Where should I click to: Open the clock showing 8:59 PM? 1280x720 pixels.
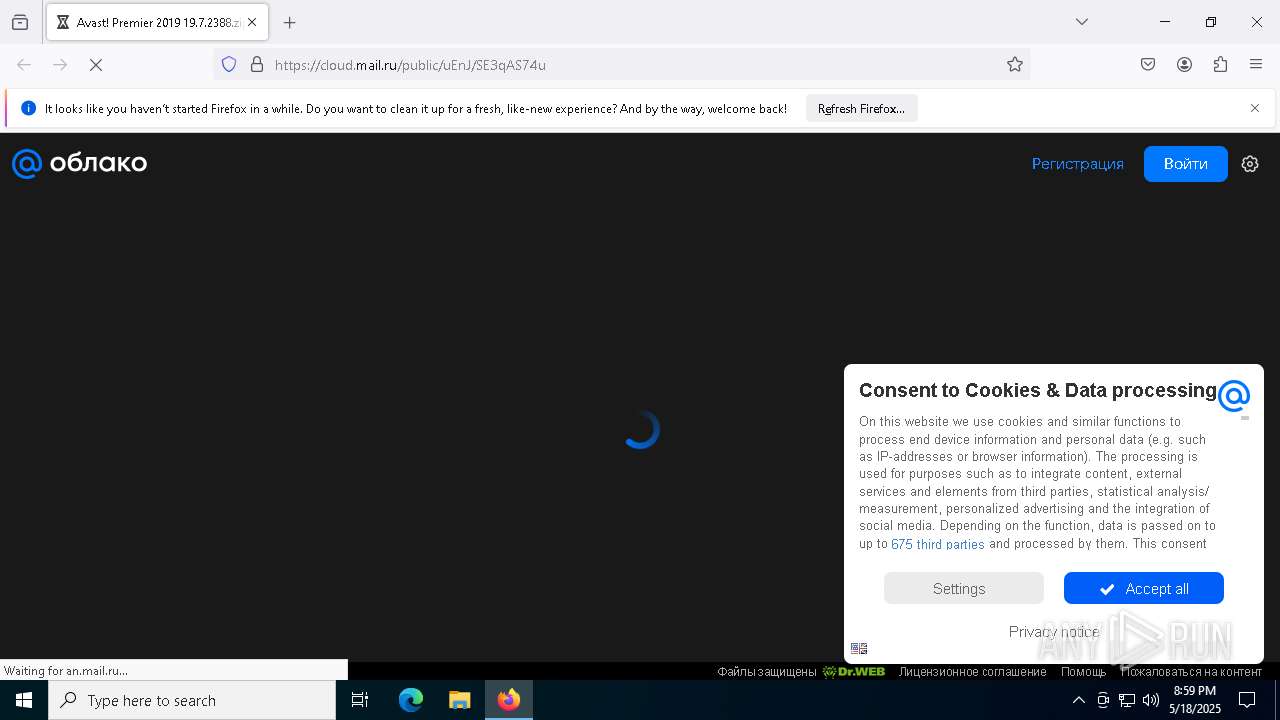(1195, 700)
